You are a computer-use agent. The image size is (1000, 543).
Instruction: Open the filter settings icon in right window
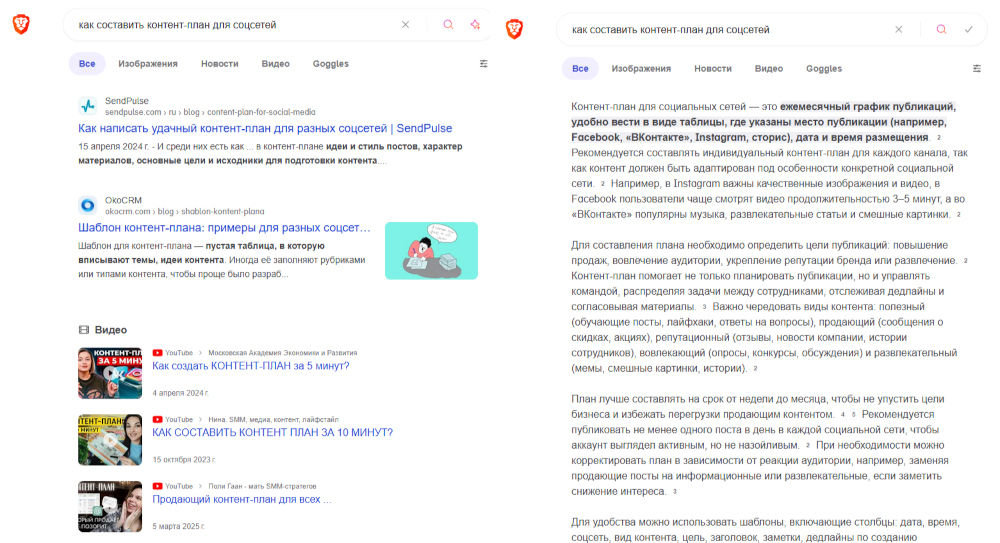pyautogui.click(x=976, y=68)
